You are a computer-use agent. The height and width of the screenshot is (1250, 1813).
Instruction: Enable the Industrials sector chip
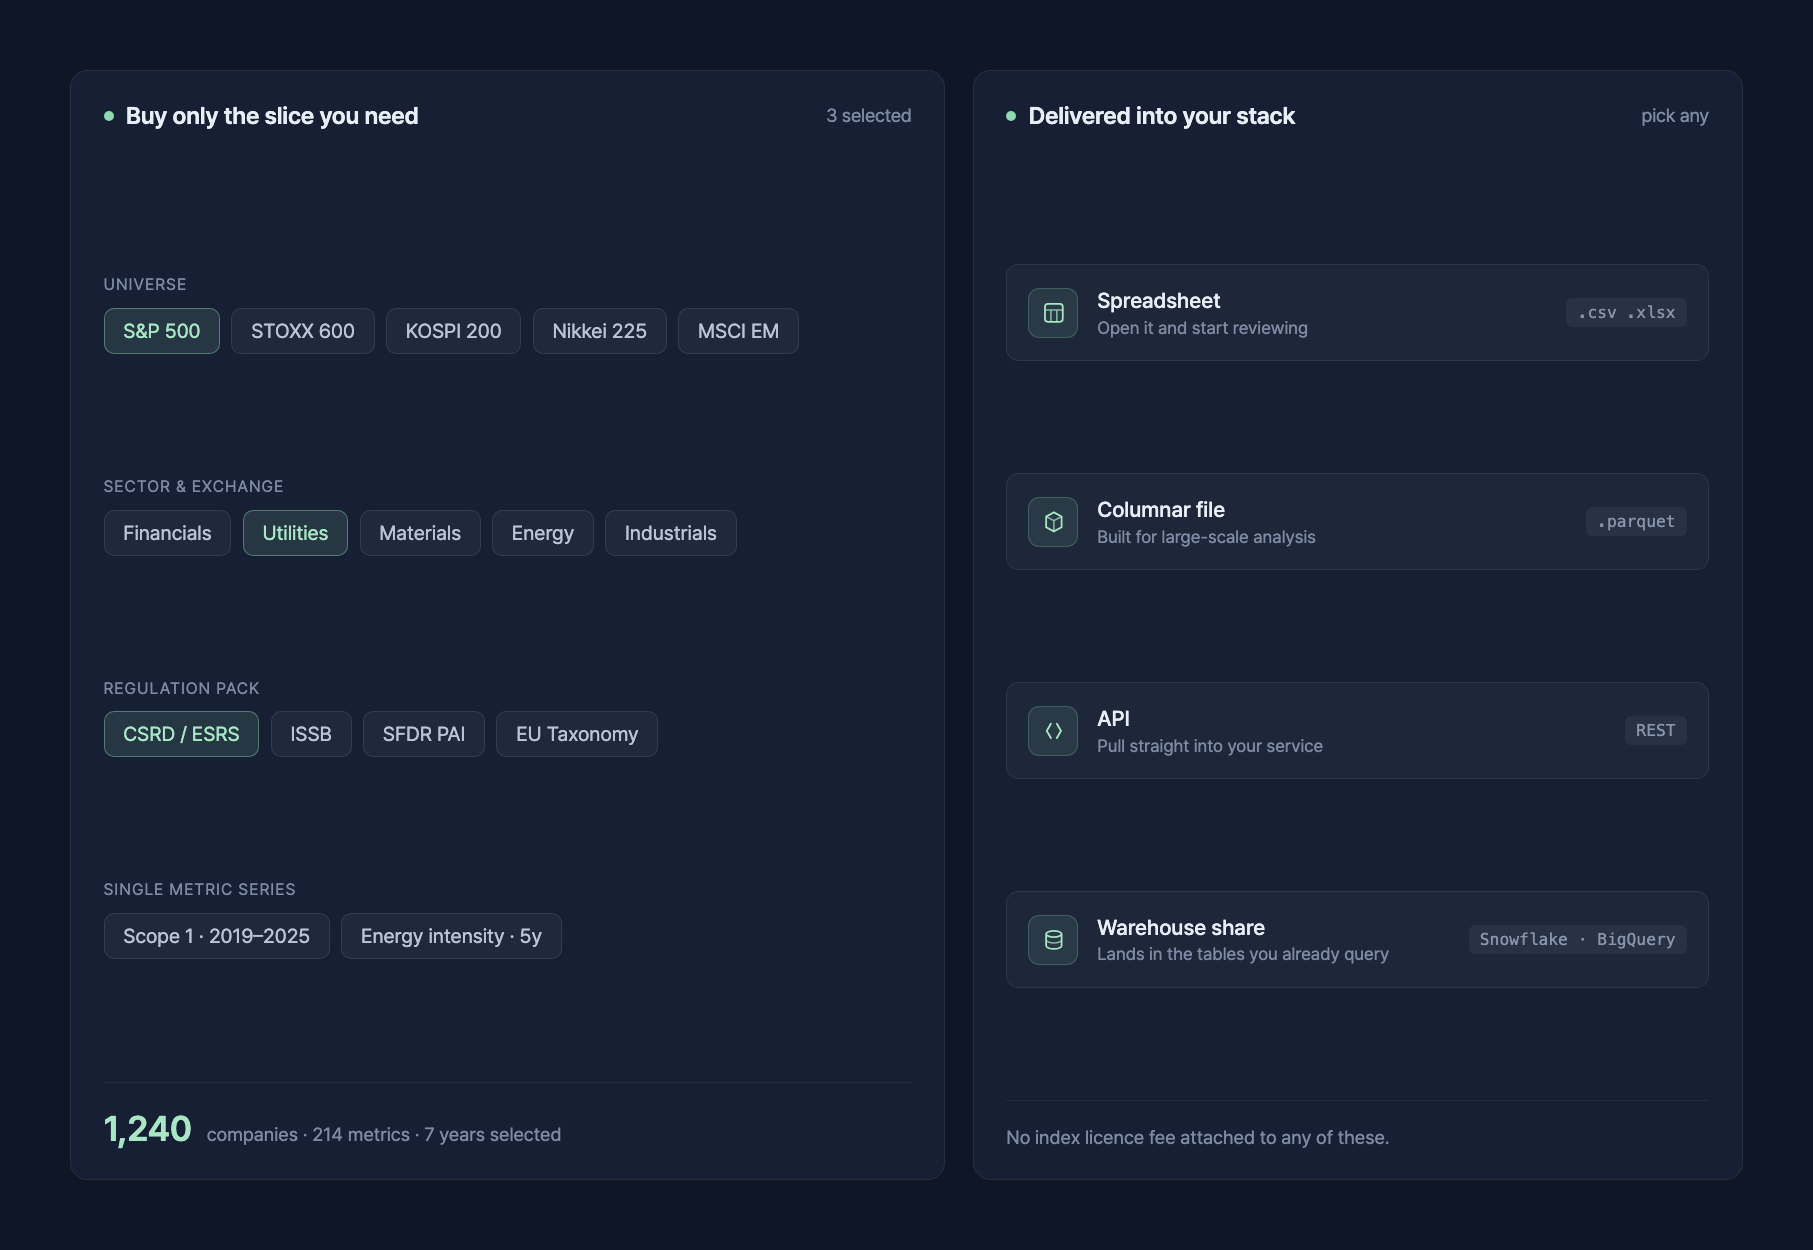point(671,533)
